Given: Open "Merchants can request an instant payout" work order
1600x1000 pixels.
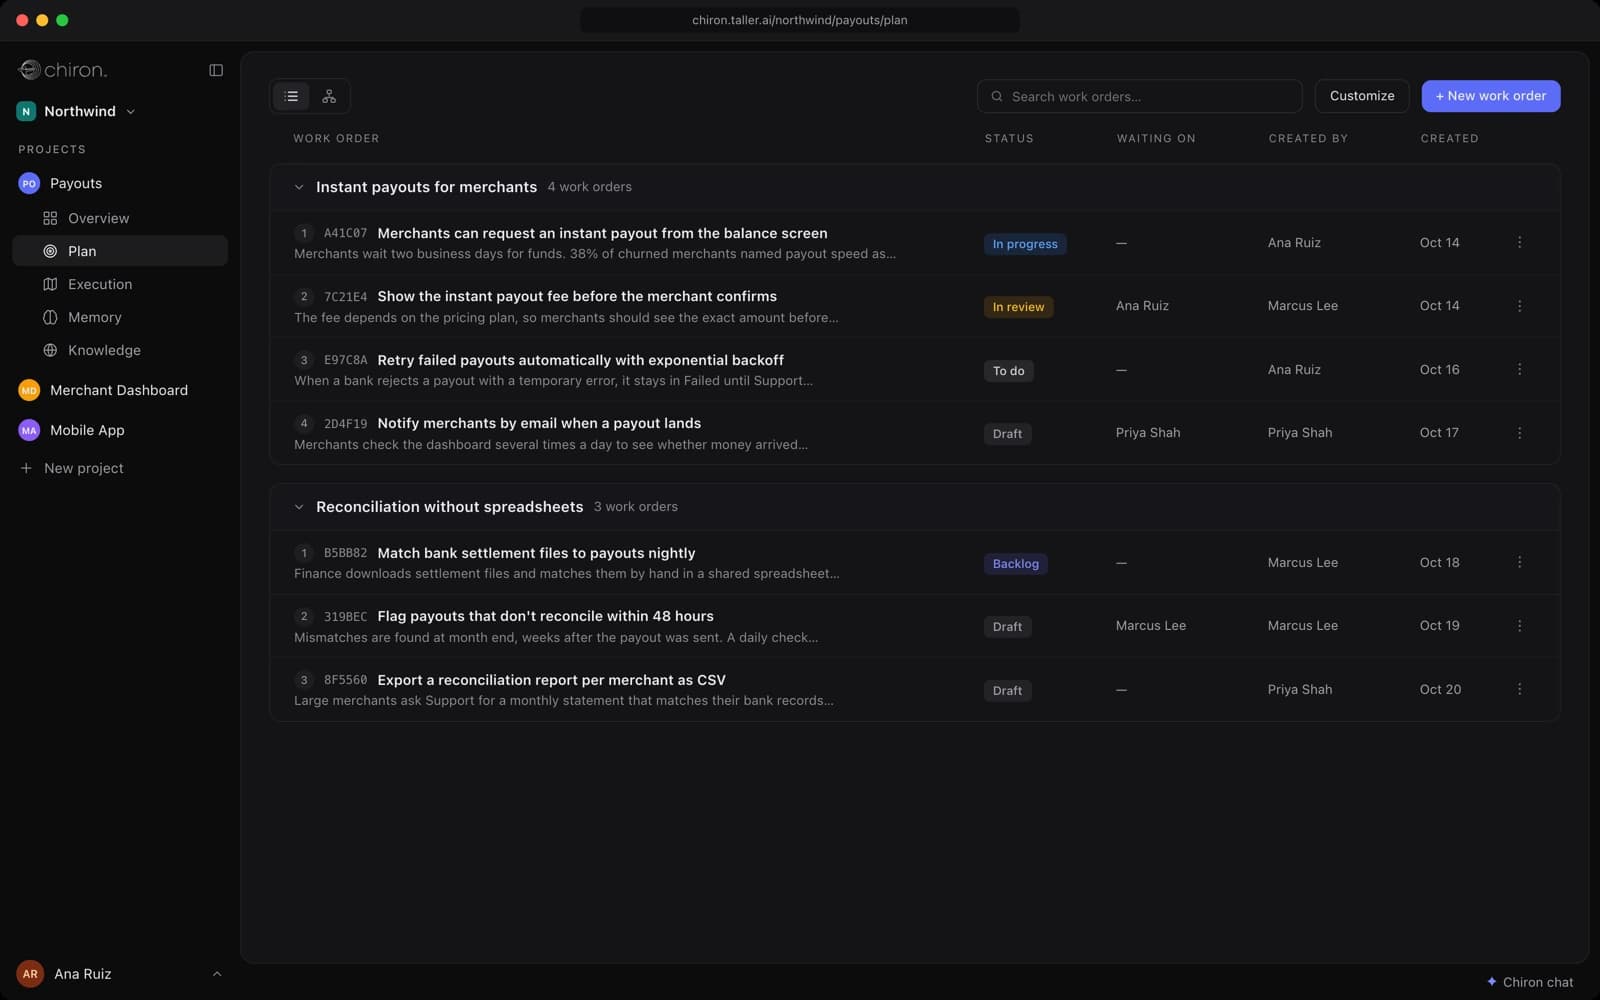Looking at the screenshot, I should click(x=602, y=233).
